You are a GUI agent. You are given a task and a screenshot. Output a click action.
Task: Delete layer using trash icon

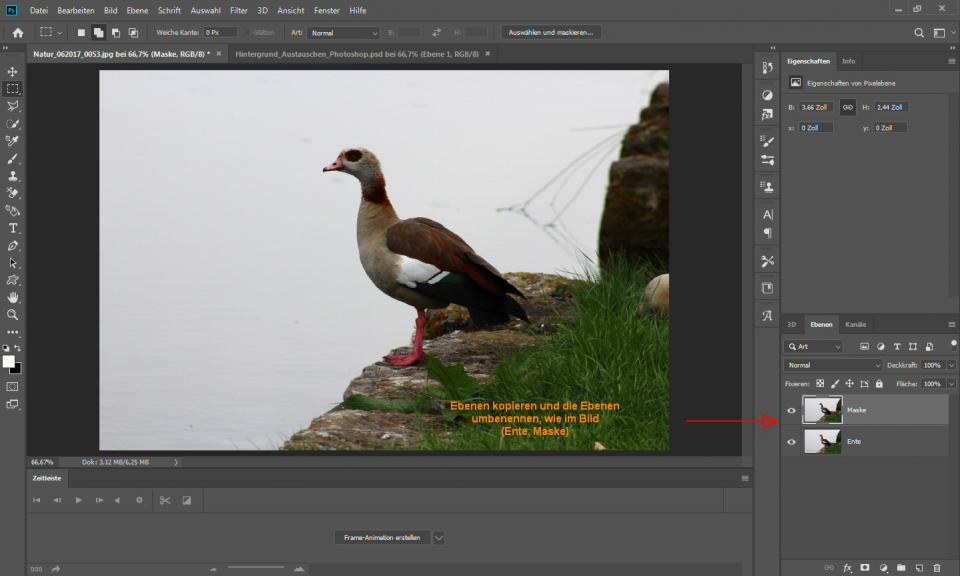click(936, 567)
